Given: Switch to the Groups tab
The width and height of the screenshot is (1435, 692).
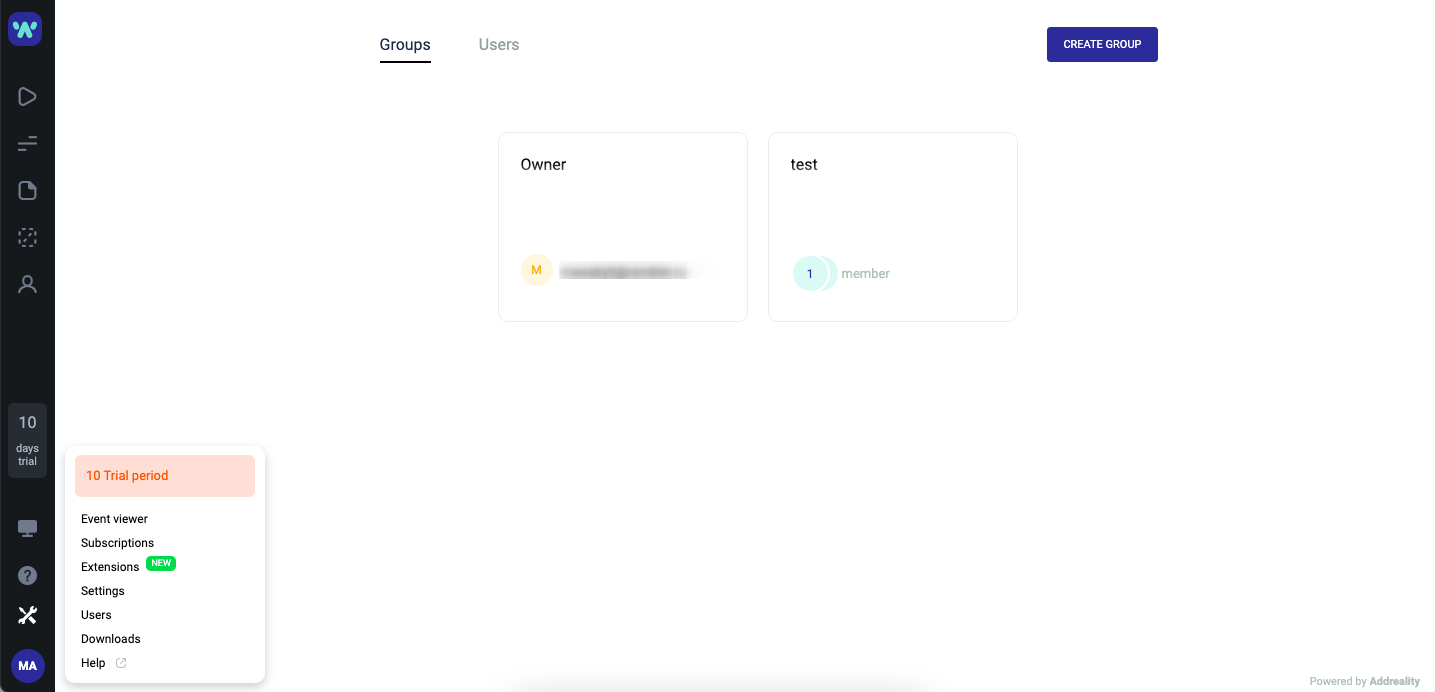Looking at the screenshot, I should pyautogui.click(x=405, y=44).
